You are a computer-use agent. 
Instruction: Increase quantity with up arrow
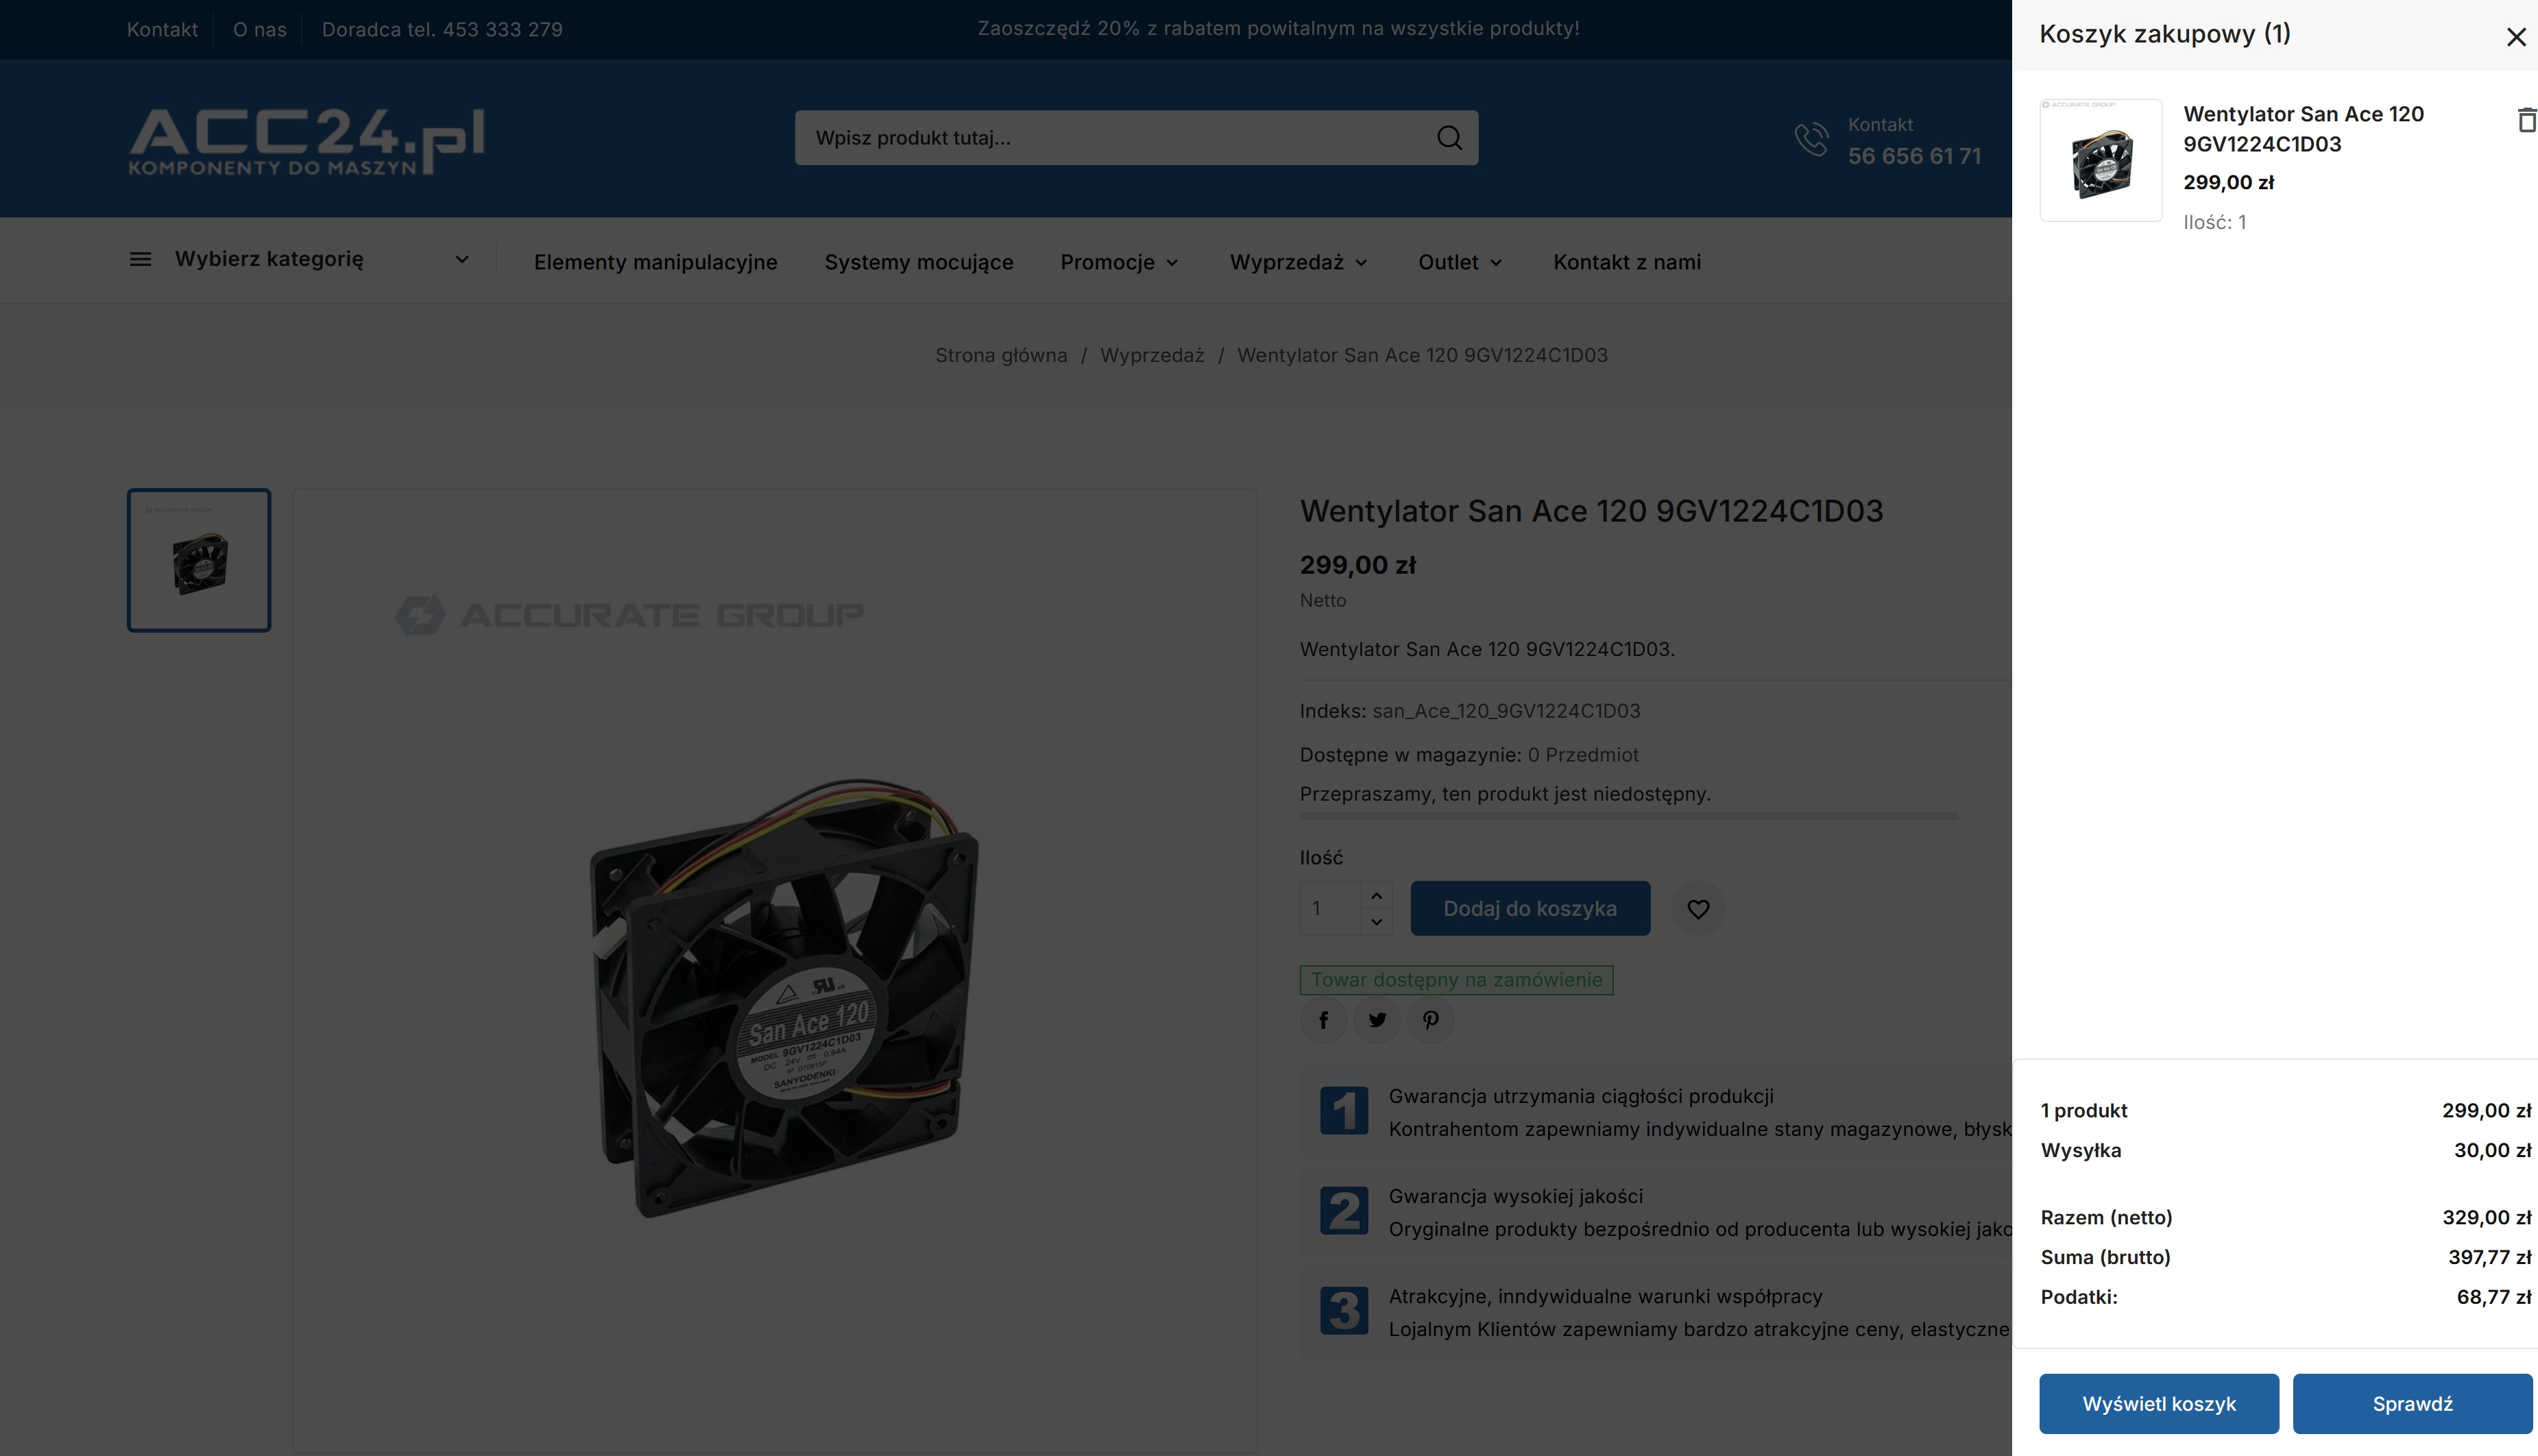click(1377, 895)
